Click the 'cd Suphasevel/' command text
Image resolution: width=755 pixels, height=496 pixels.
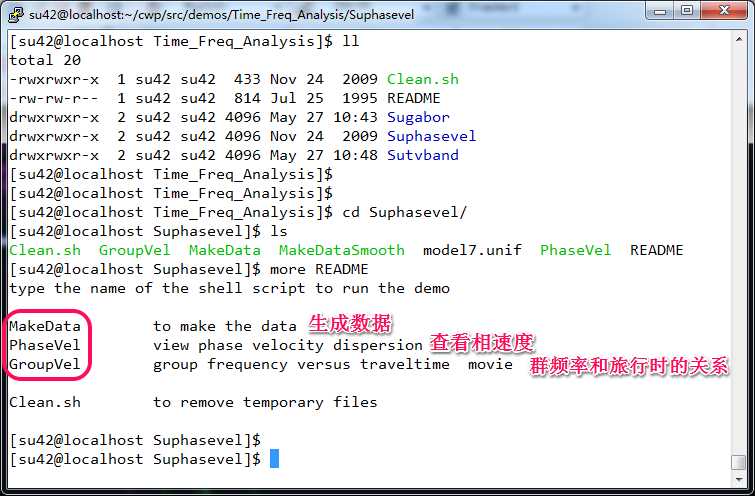[404, 212]
